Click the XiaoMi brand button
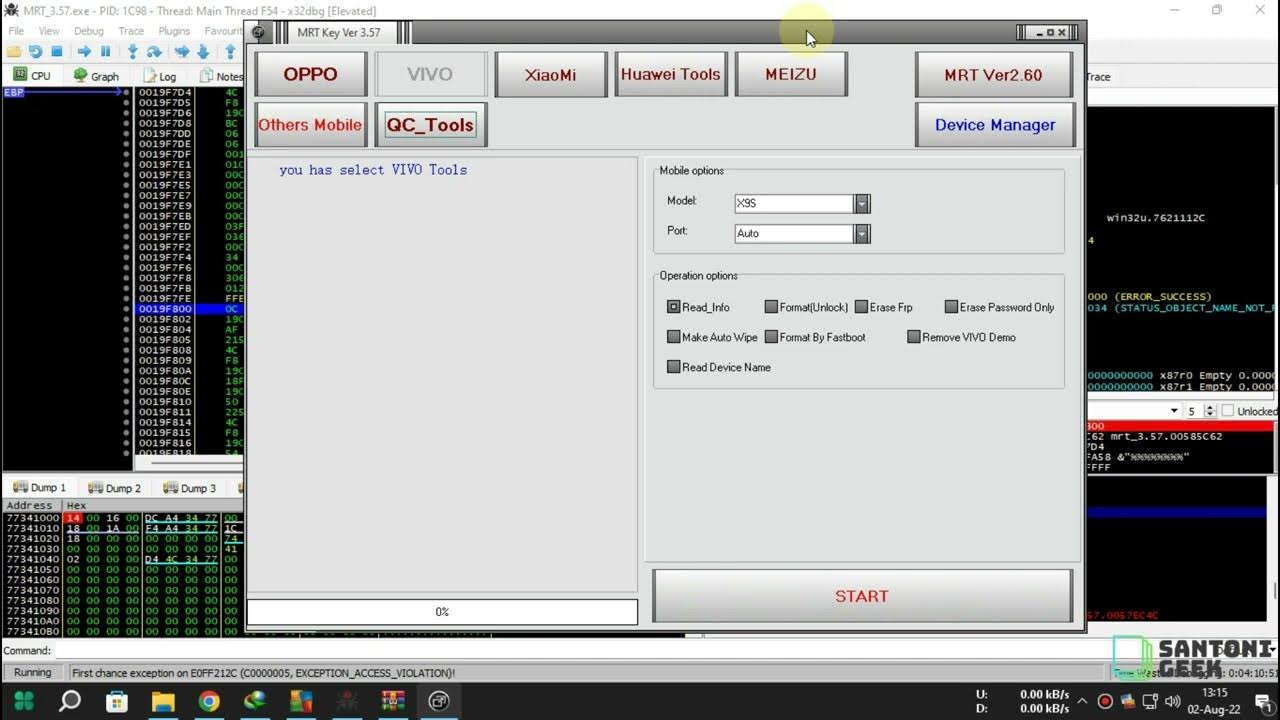Screen dimensions: 1280x720 550,74
